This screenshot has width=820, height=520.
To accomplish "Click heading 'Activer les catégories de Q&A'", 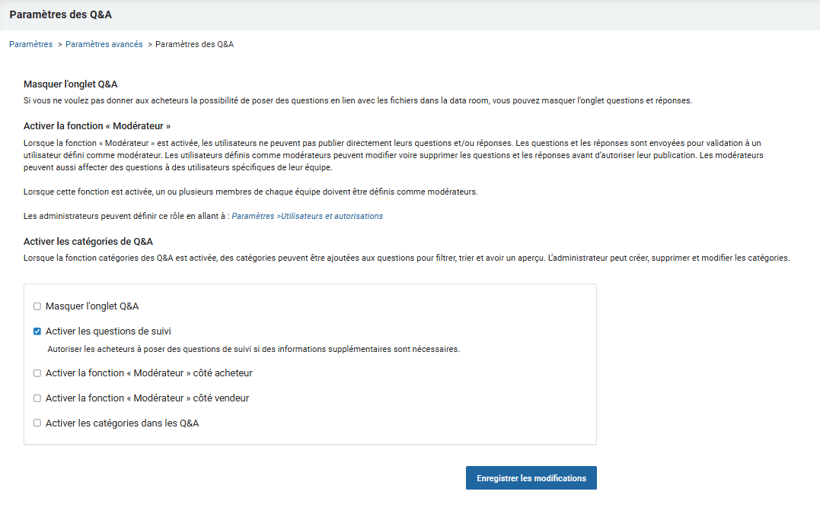I will pyautogui.click(x=88, y=242).
